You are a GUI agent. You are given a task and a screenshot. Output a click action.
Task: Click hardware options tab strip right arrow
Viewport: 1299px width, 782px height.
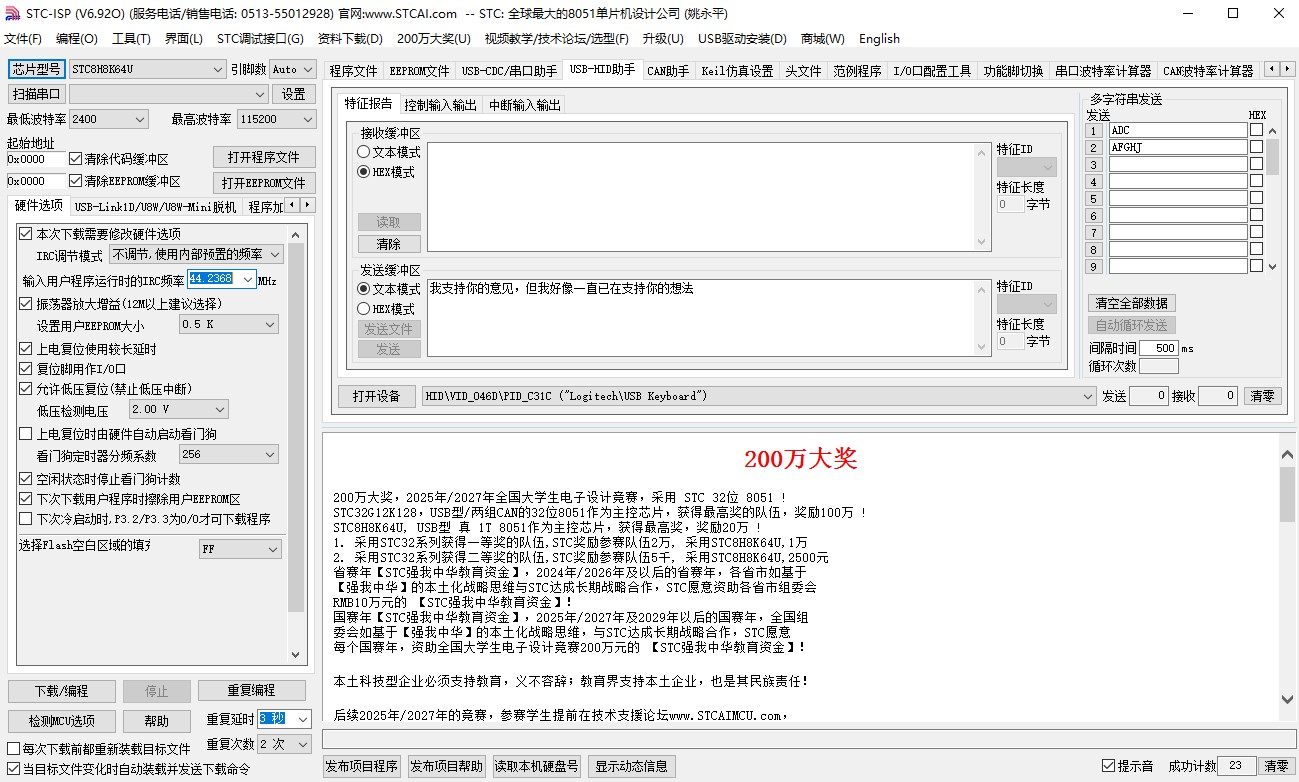click(307, 205)
